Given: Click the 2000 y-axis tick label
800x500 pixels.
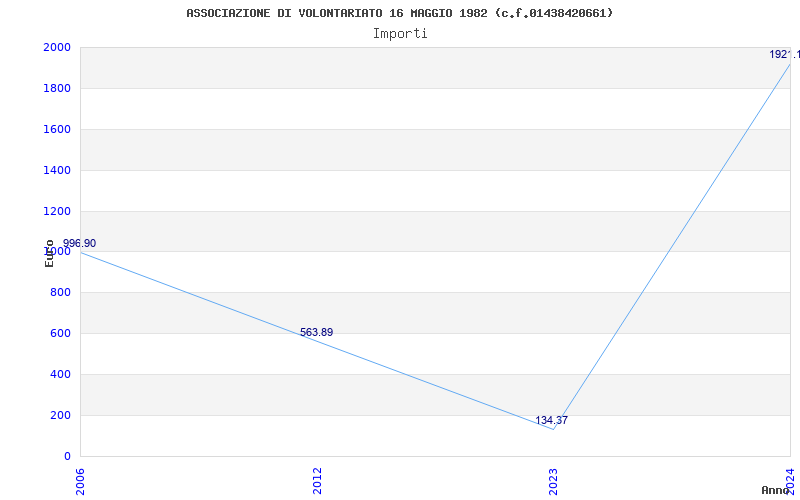Looking at the screenshot, I should (57, 47).
